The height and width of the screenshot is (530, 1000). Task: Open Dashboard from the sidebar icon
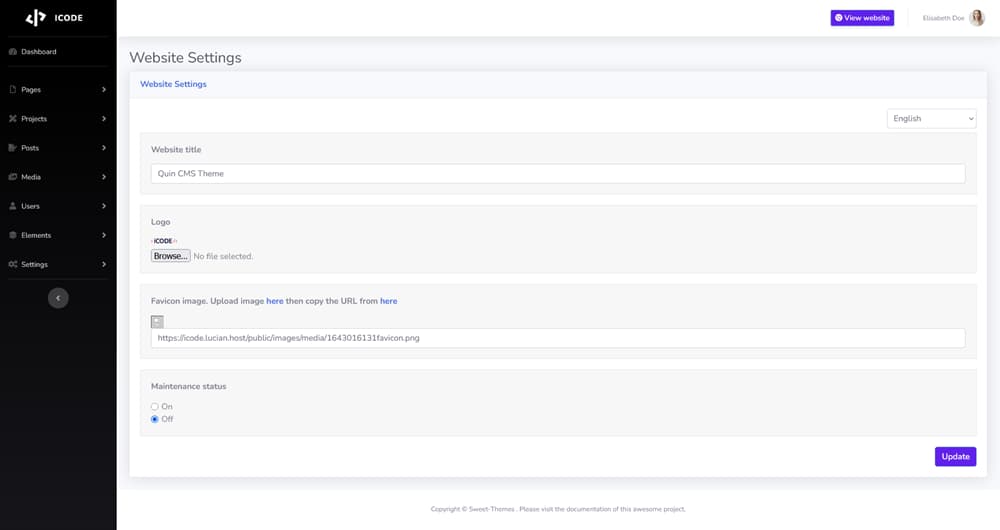pyautogui.click(x=13, y=52)
